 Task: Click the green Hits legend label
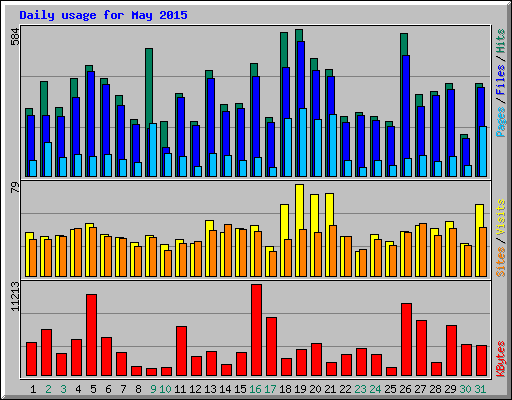[501, 41]
